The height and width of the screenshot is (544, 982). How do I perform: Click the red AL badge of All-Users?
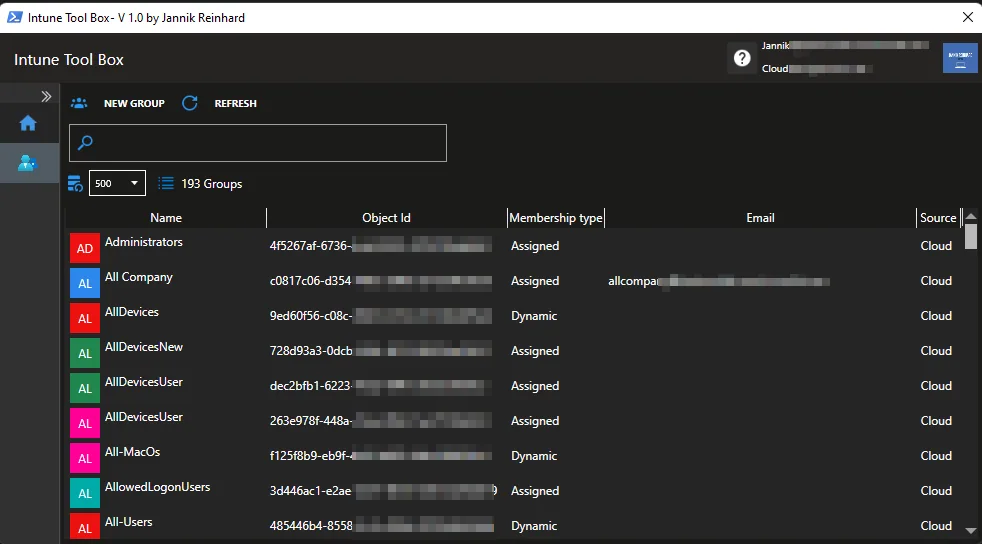coord(85,528)
